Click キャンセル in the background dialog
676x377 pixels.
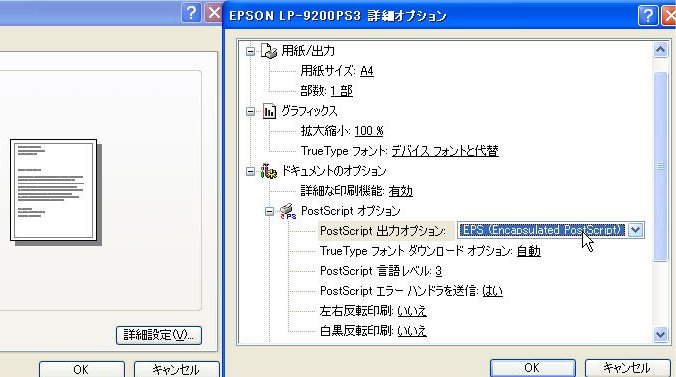pyautogui.click(x=176, y=369)
